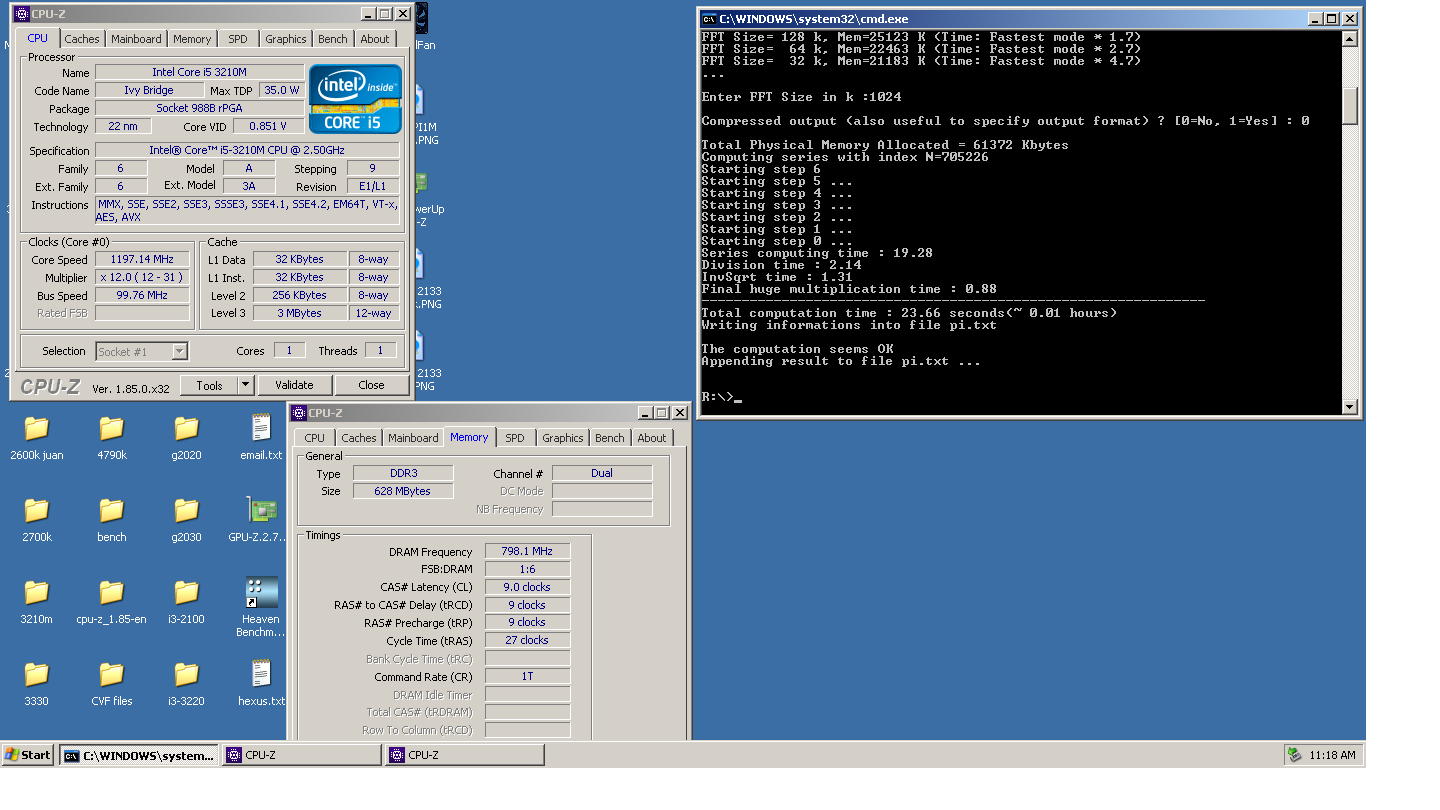Open the 3210m folder icon
This screenshot has height=810, width=1440.
point(37,593)
